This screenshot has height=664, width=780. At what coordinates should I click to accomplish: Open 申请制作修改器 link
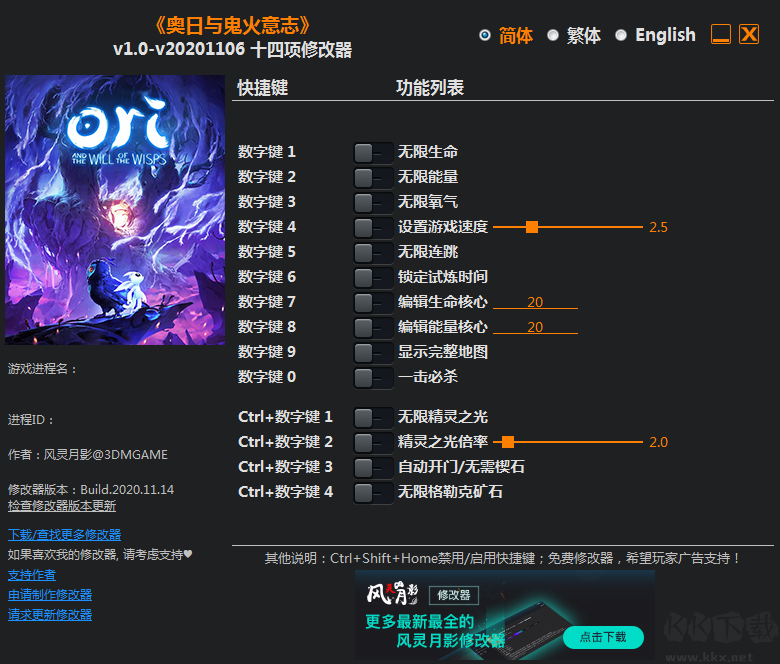pos(50,595)
